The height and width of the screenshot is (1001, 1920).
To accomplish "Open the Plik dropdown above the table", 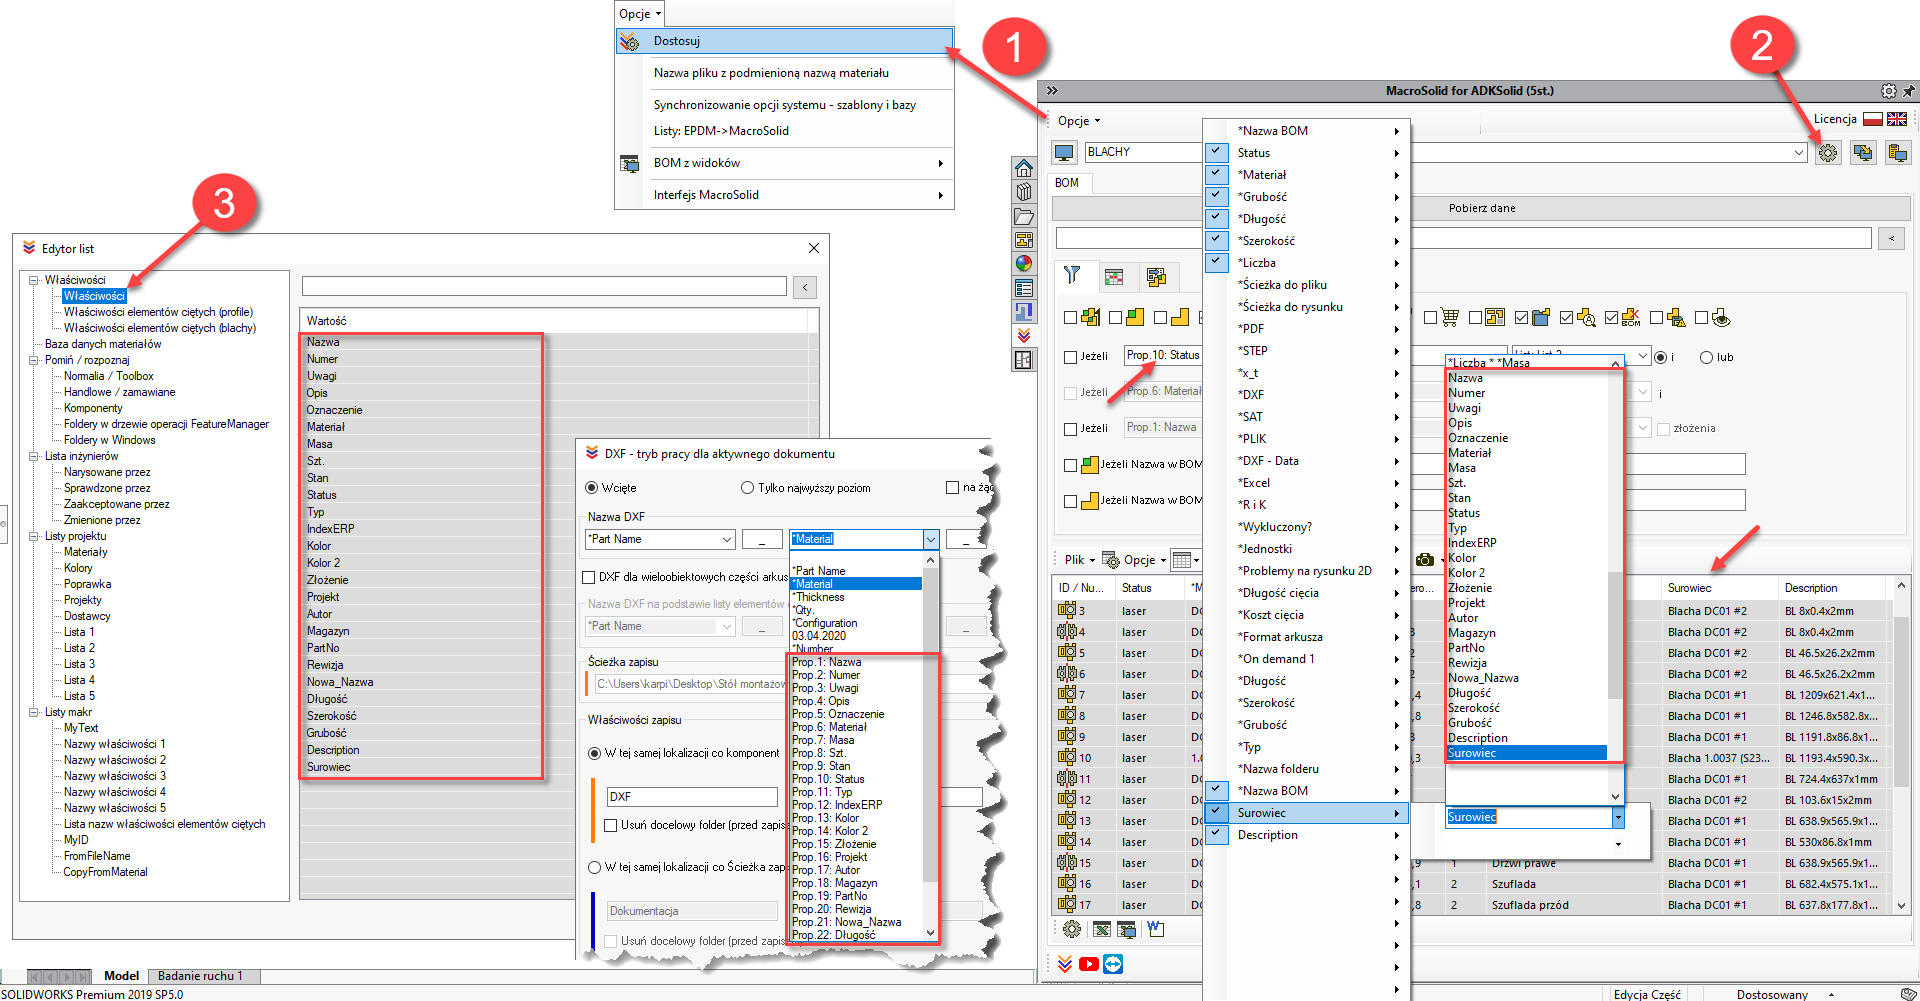I will [1079, 560].
